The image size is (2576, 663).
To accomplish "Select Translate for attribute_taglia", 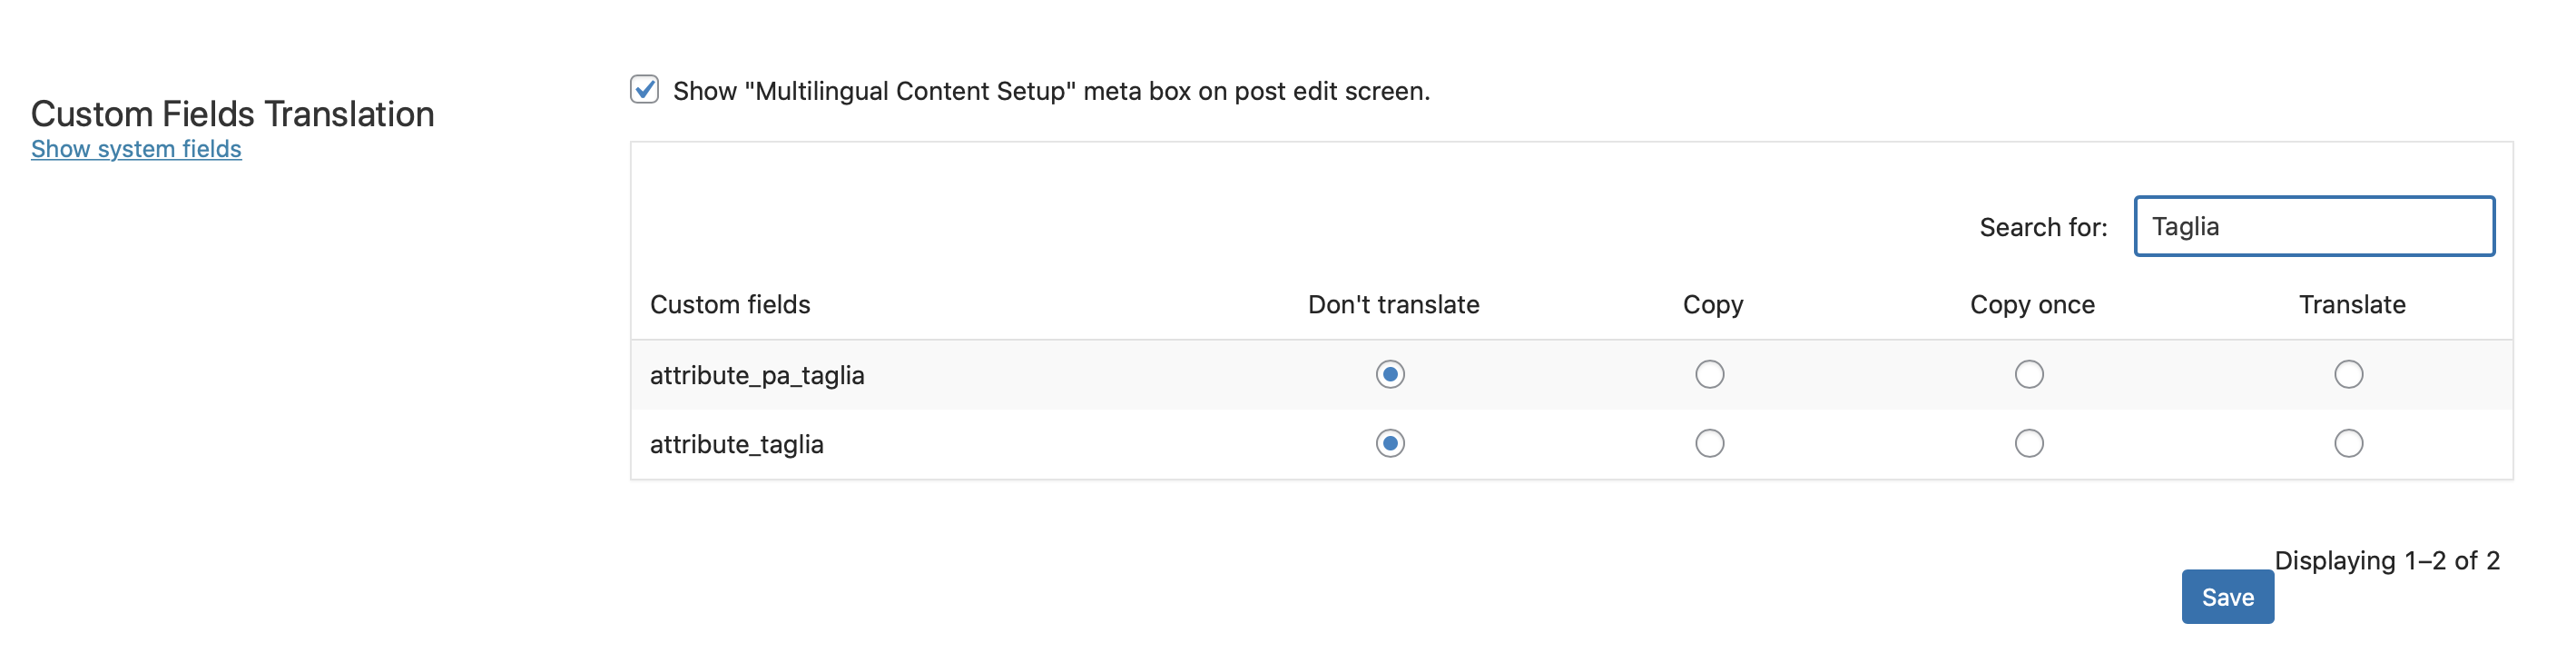I will pos(2348,443).
